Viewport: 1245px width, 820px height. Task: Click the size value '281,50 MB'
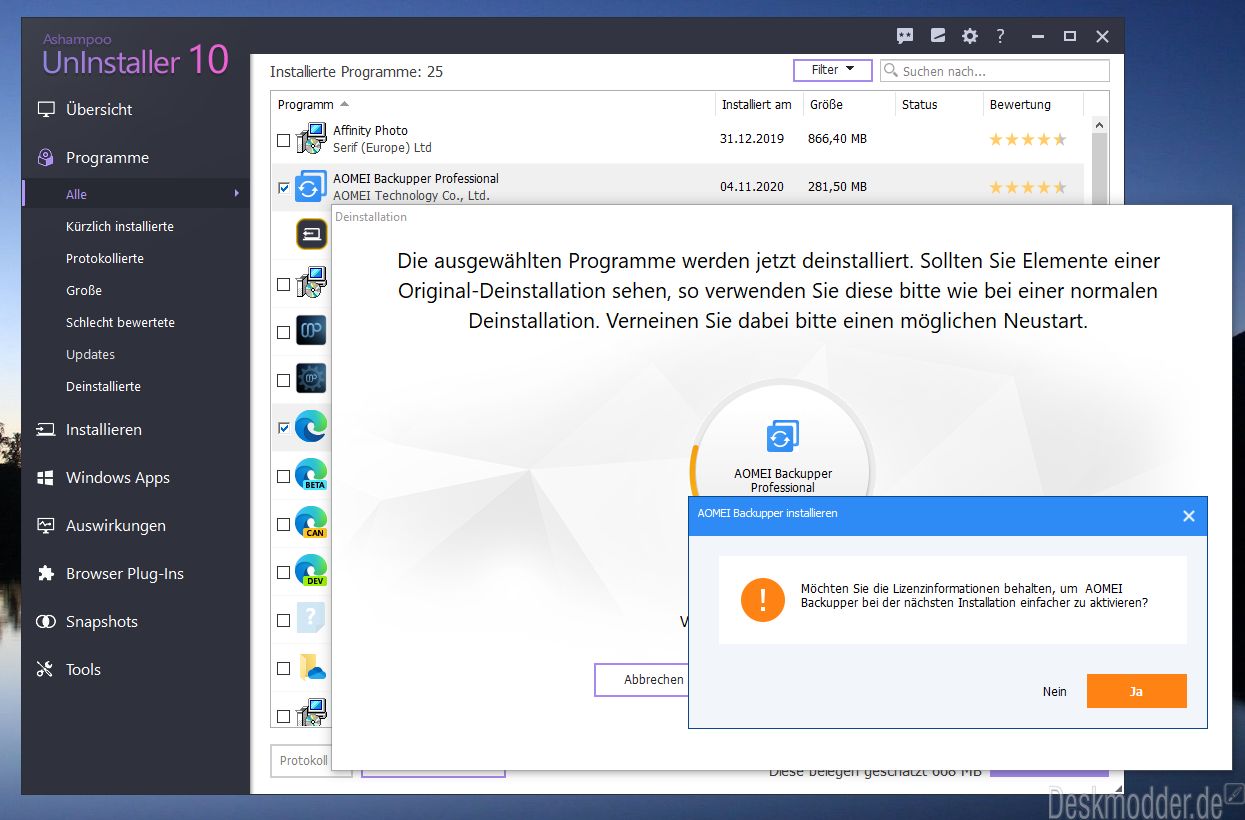click(x=837, y=187)
